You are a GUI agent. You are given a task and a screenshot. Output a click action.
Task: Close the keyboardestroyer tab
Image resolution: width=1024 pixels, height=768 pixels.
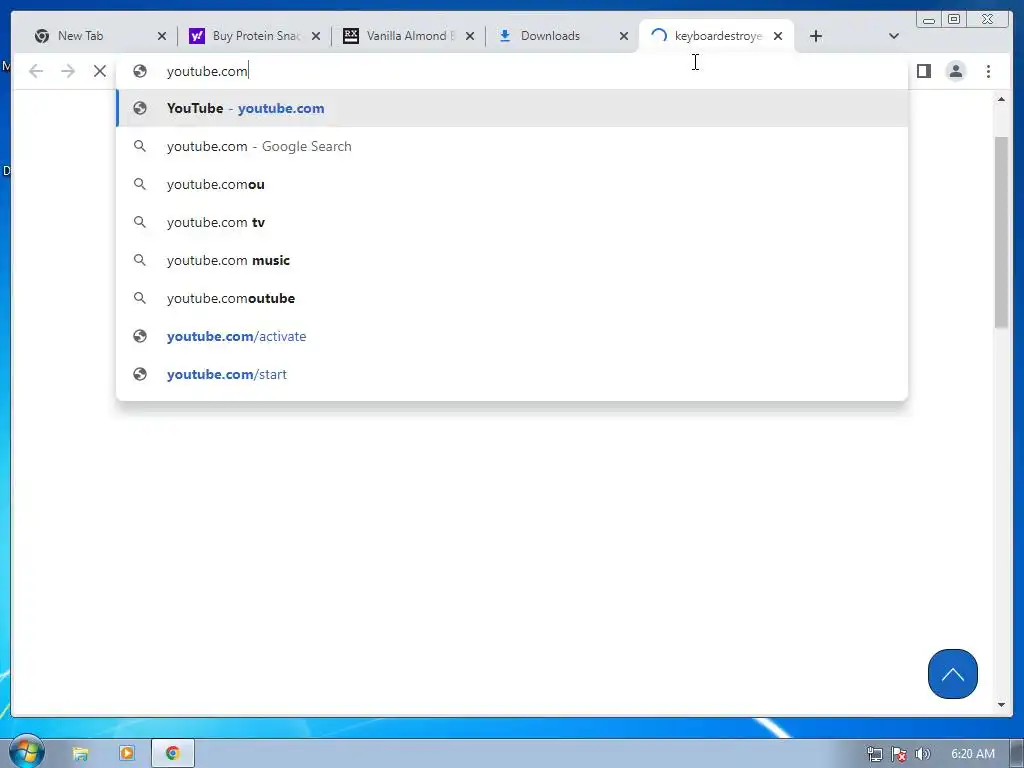[x=778, y=36]
